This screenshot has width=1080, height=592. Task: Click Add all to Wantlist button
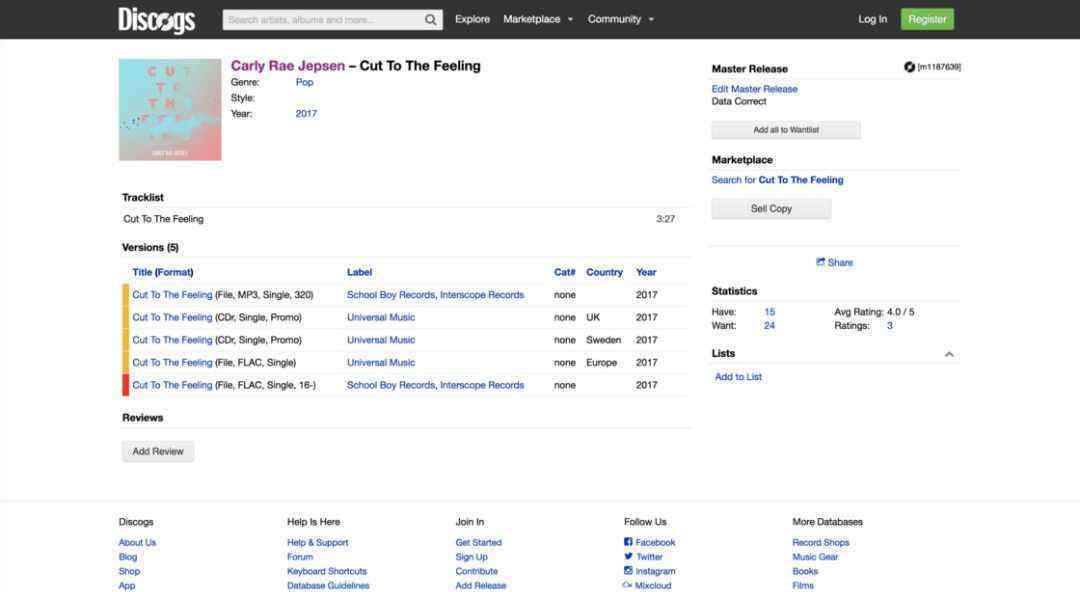tap(785, 130)
